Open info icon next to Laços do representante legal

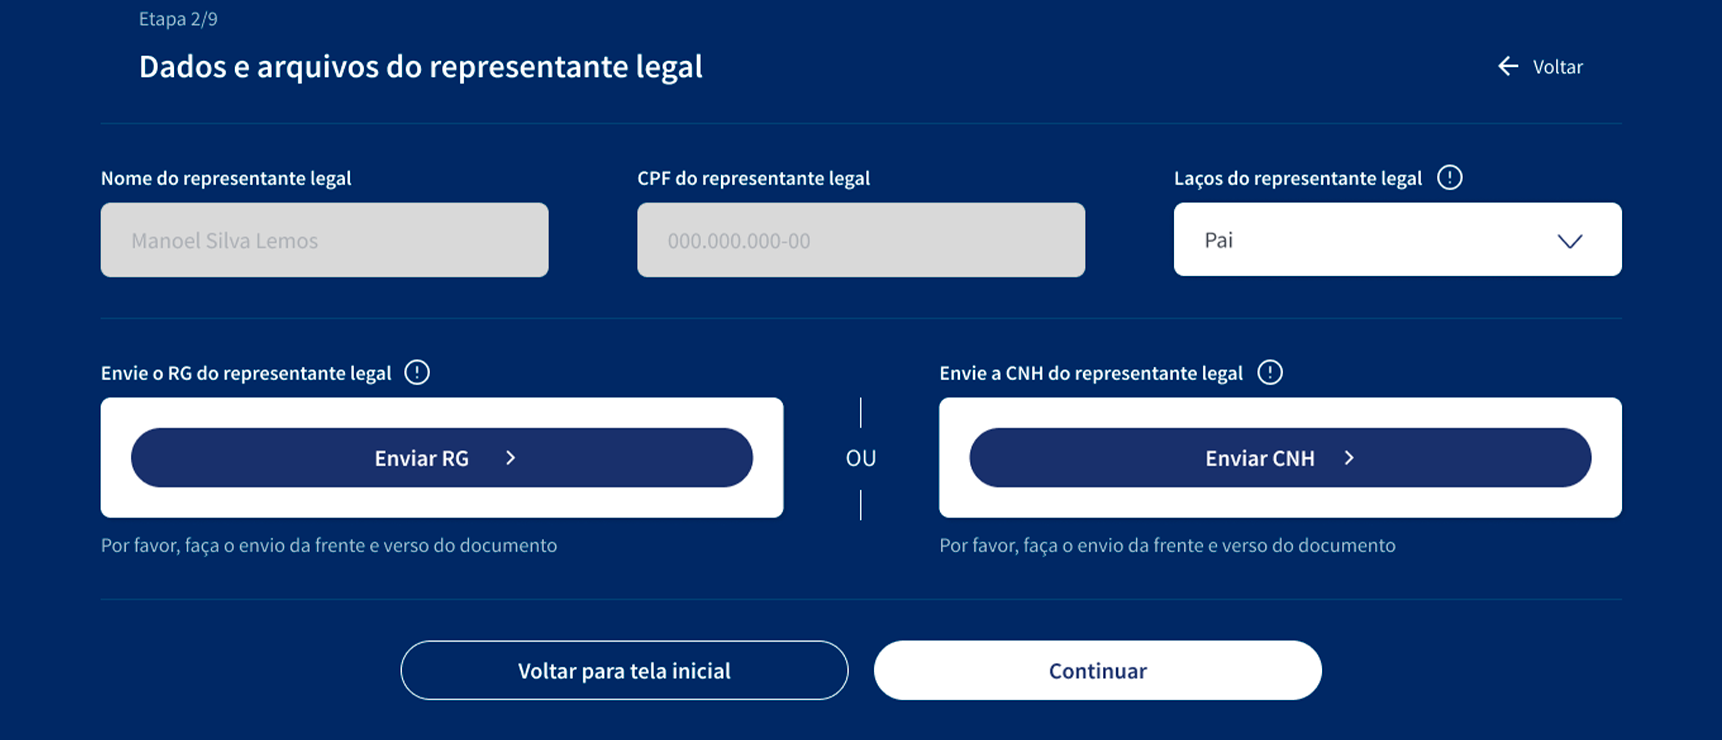(1449, 177)
